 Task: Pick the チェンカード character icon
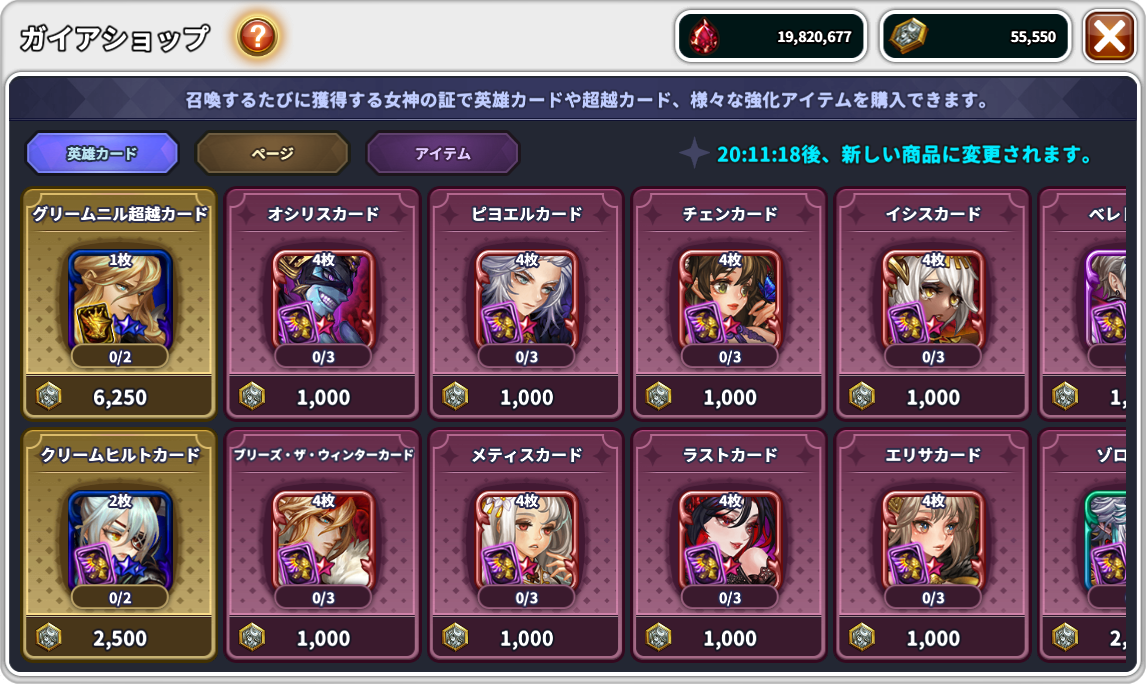(729, 298)
